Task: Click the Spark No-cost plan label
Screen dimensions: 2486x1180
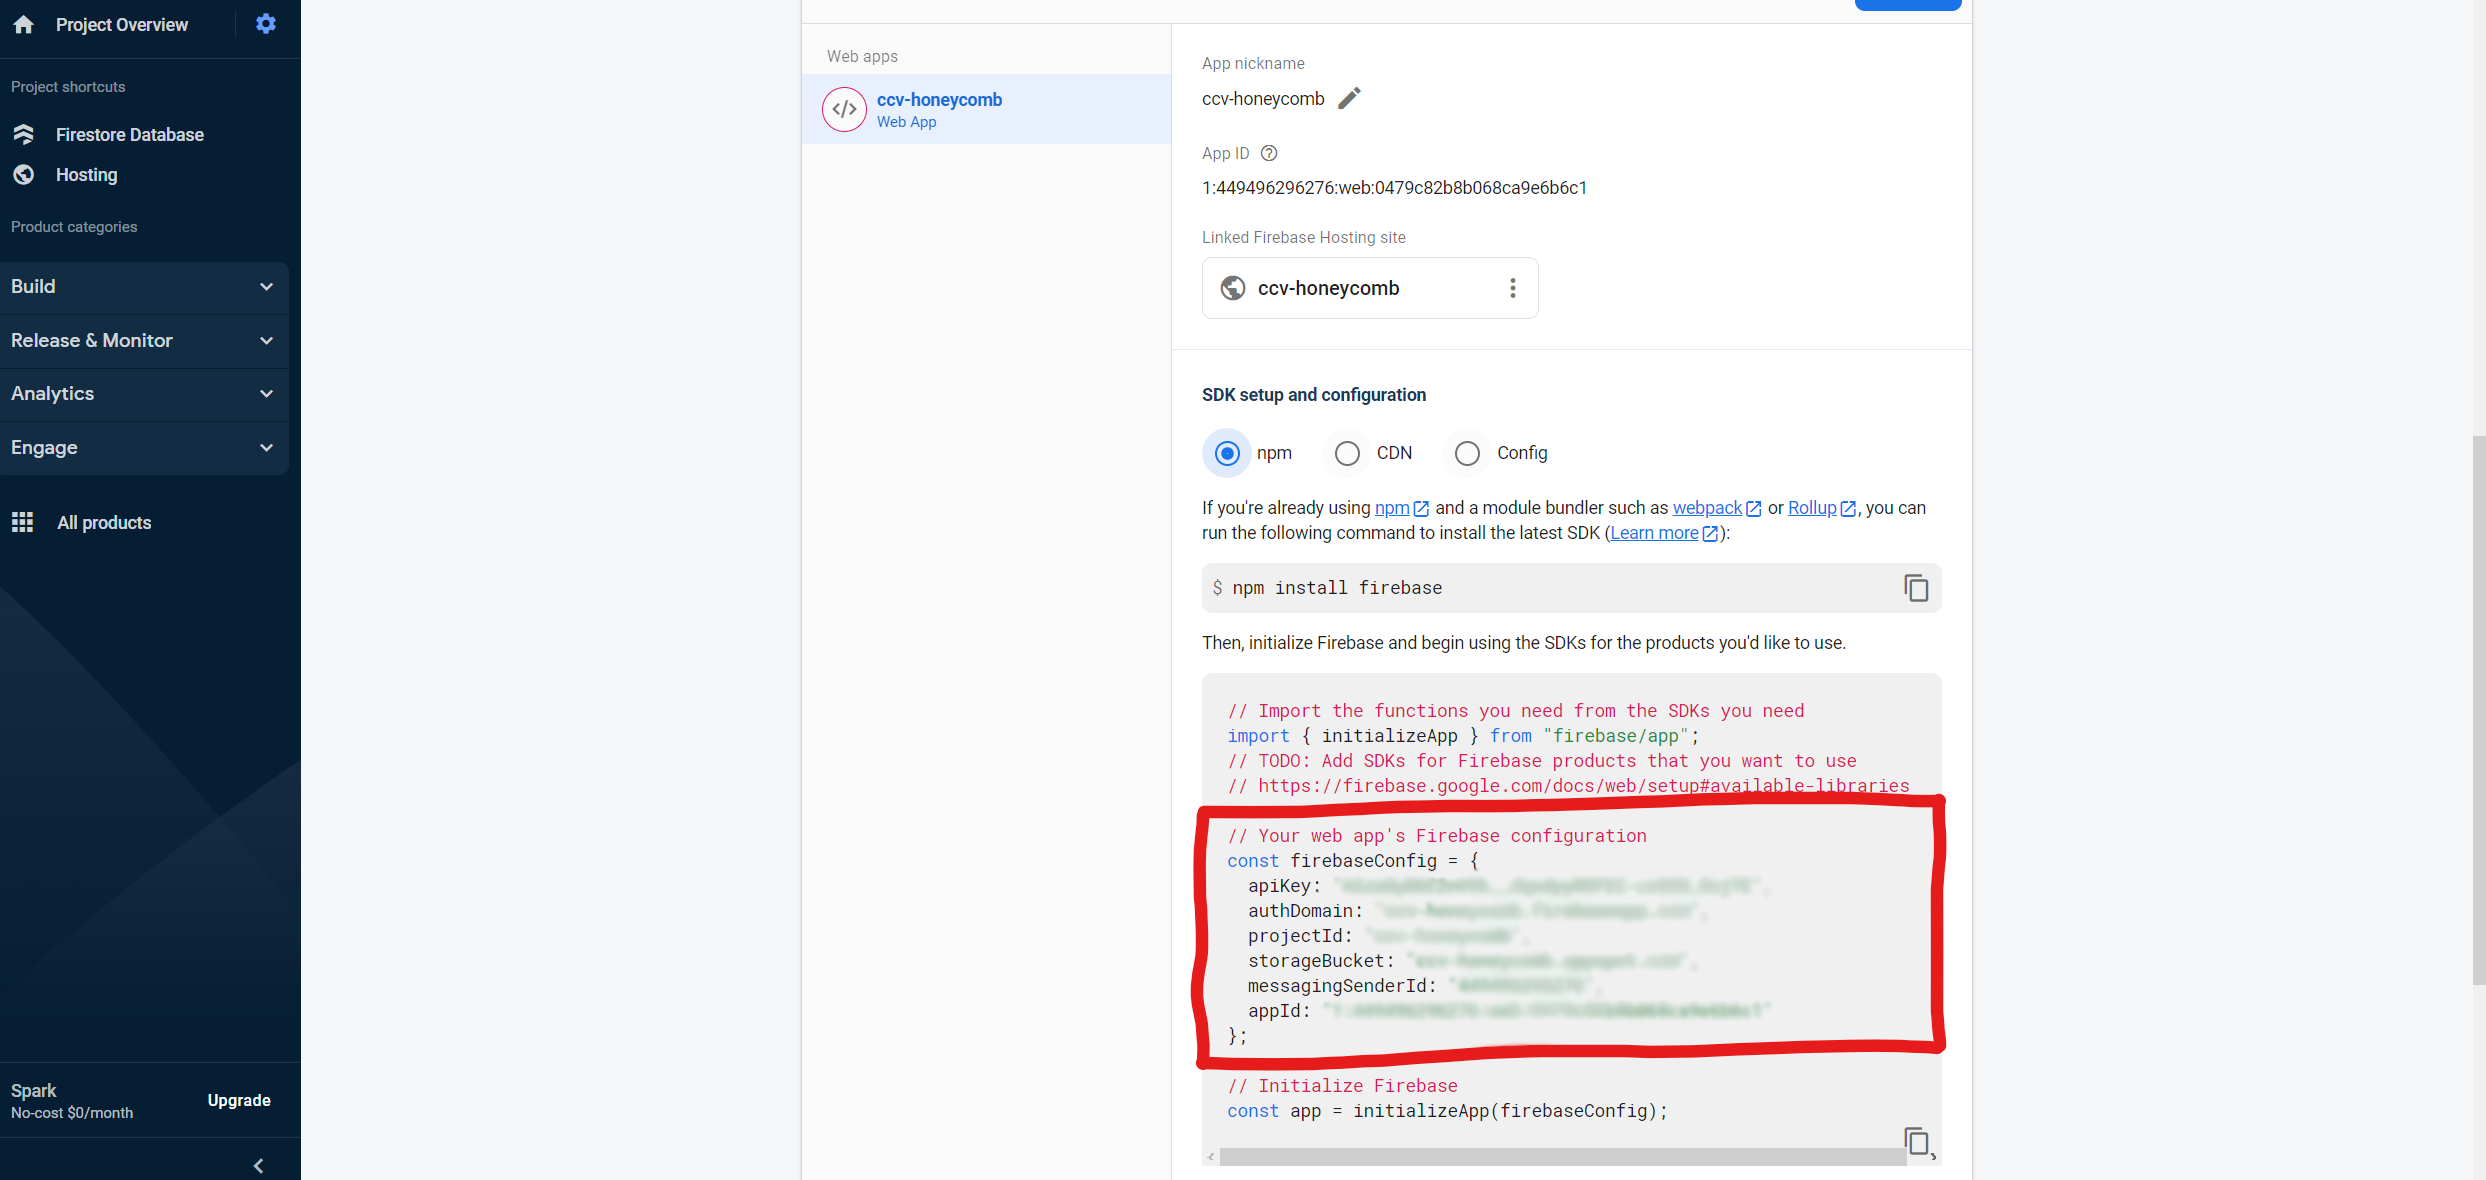Action: pyautogui.click(x=72, y=1100)
